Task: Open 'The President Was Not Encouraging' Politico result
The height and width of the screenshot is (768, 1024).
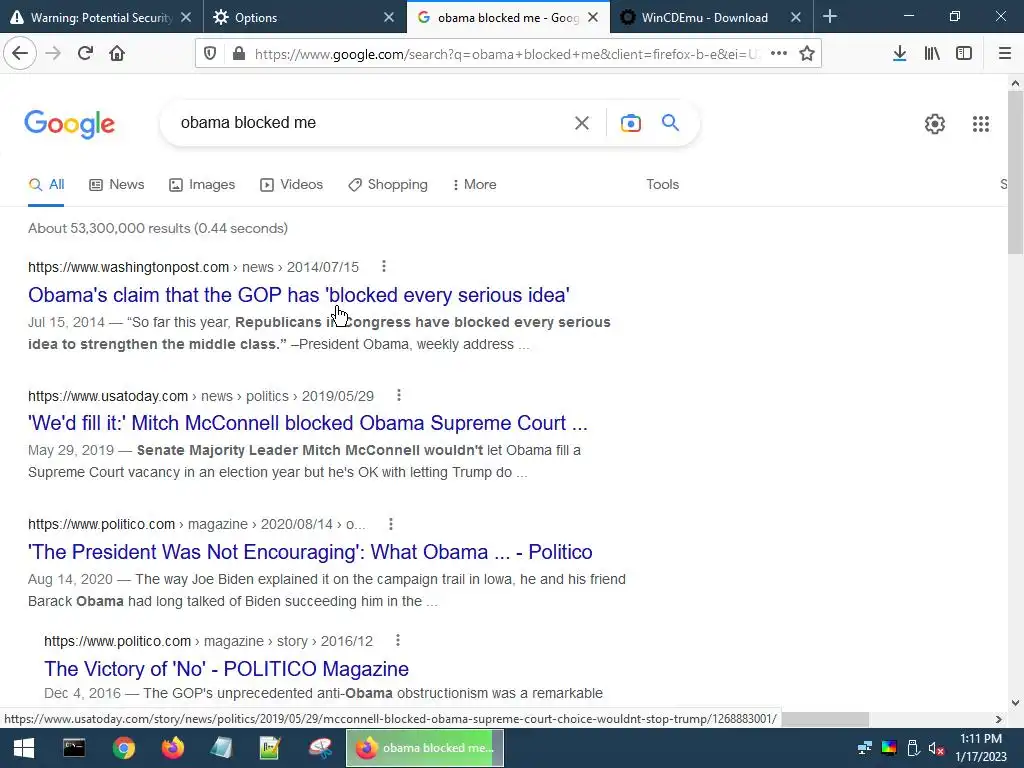Action: (310, 552)
